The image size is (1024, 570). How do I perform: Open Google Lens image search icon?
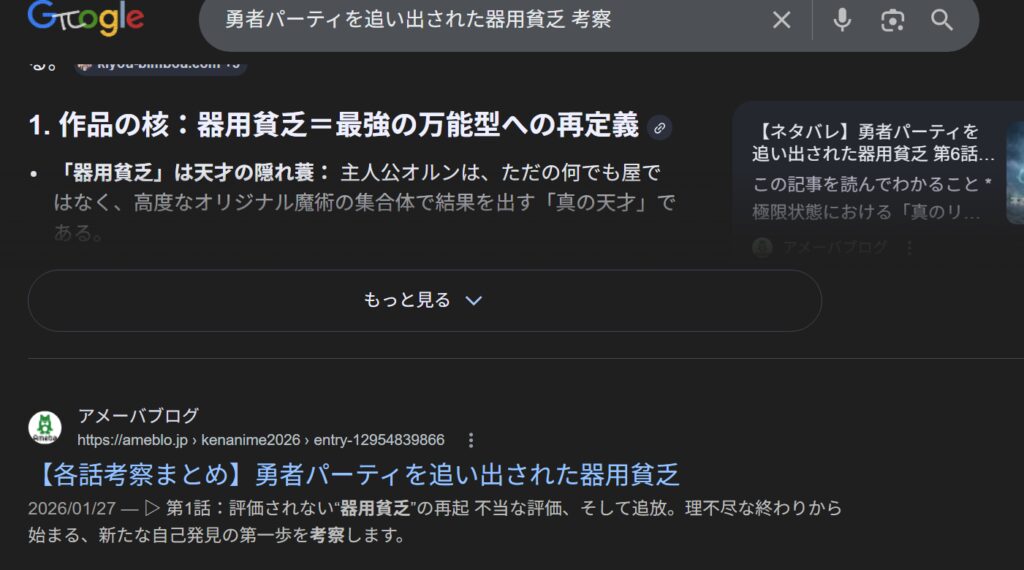[x=892, y=20]
